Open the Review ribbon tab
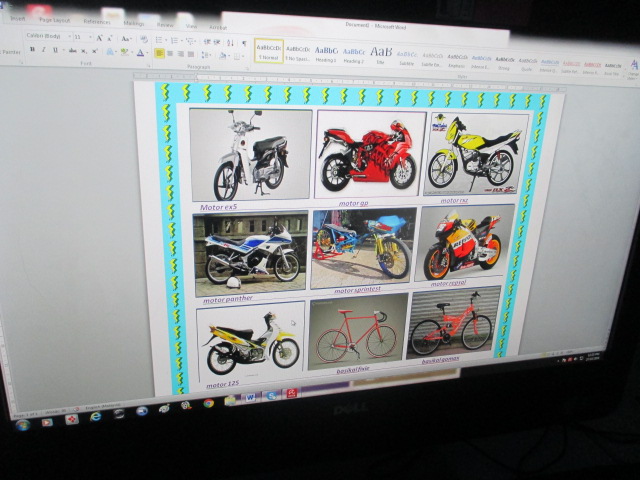 [165, 25]
